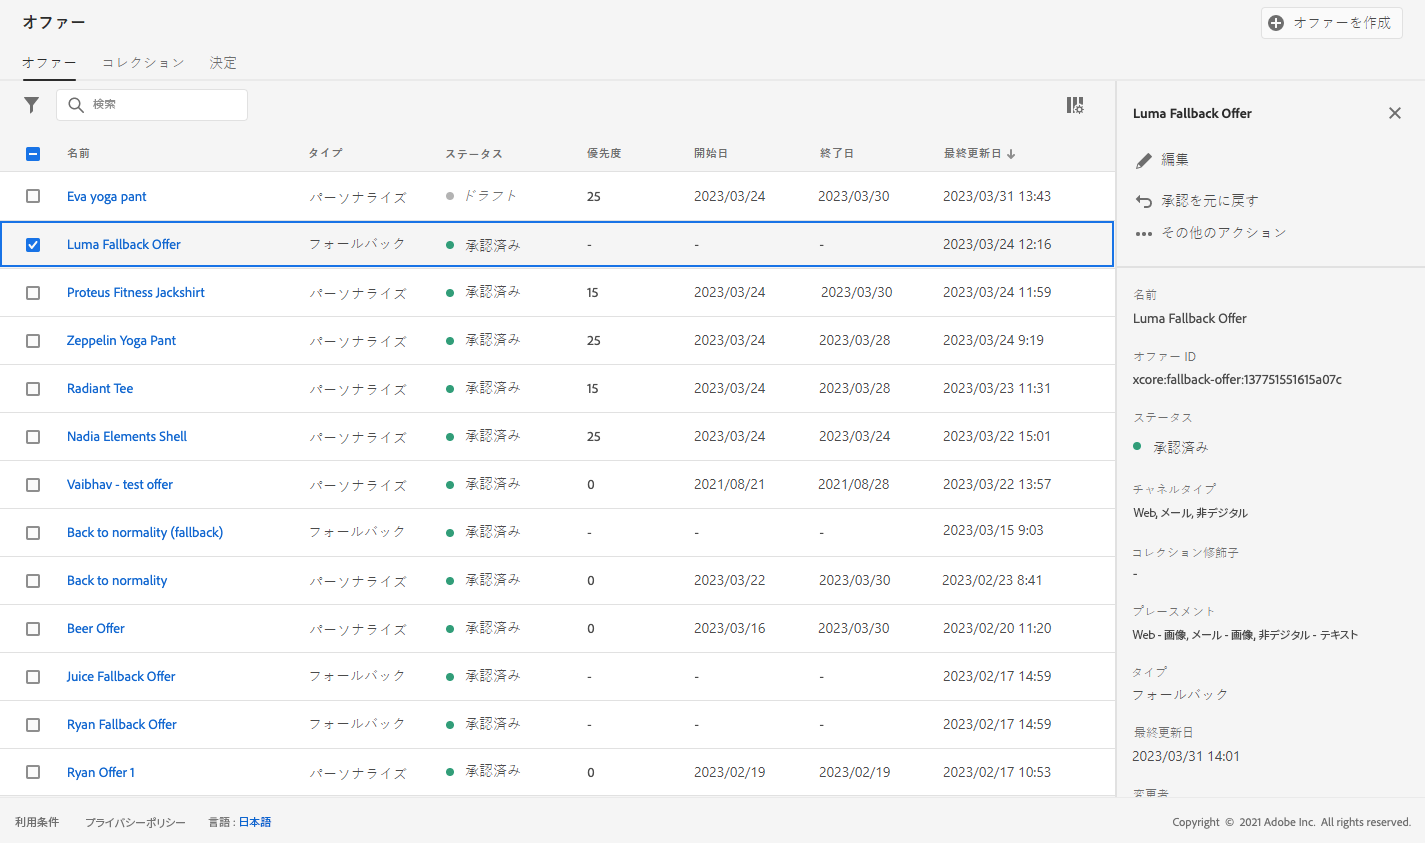Change language via 日本語 link
The image size is (1425, 843).
coord(255,822)
